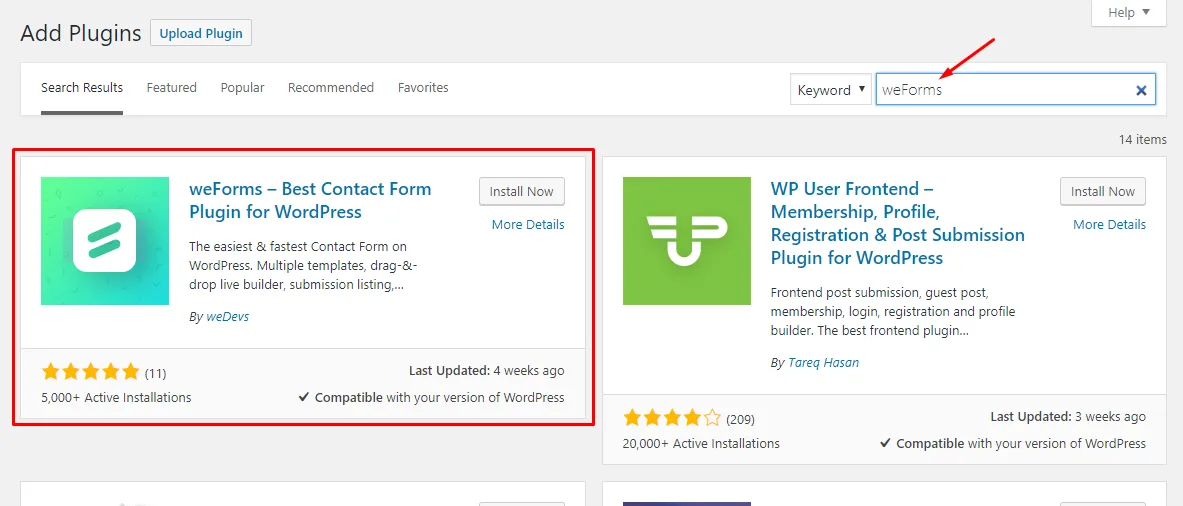The width and height of the screenshot is (1183, 506).
Task: Click "Last Updated: 4 weeks ago" text
Action: tap(486, 371)
